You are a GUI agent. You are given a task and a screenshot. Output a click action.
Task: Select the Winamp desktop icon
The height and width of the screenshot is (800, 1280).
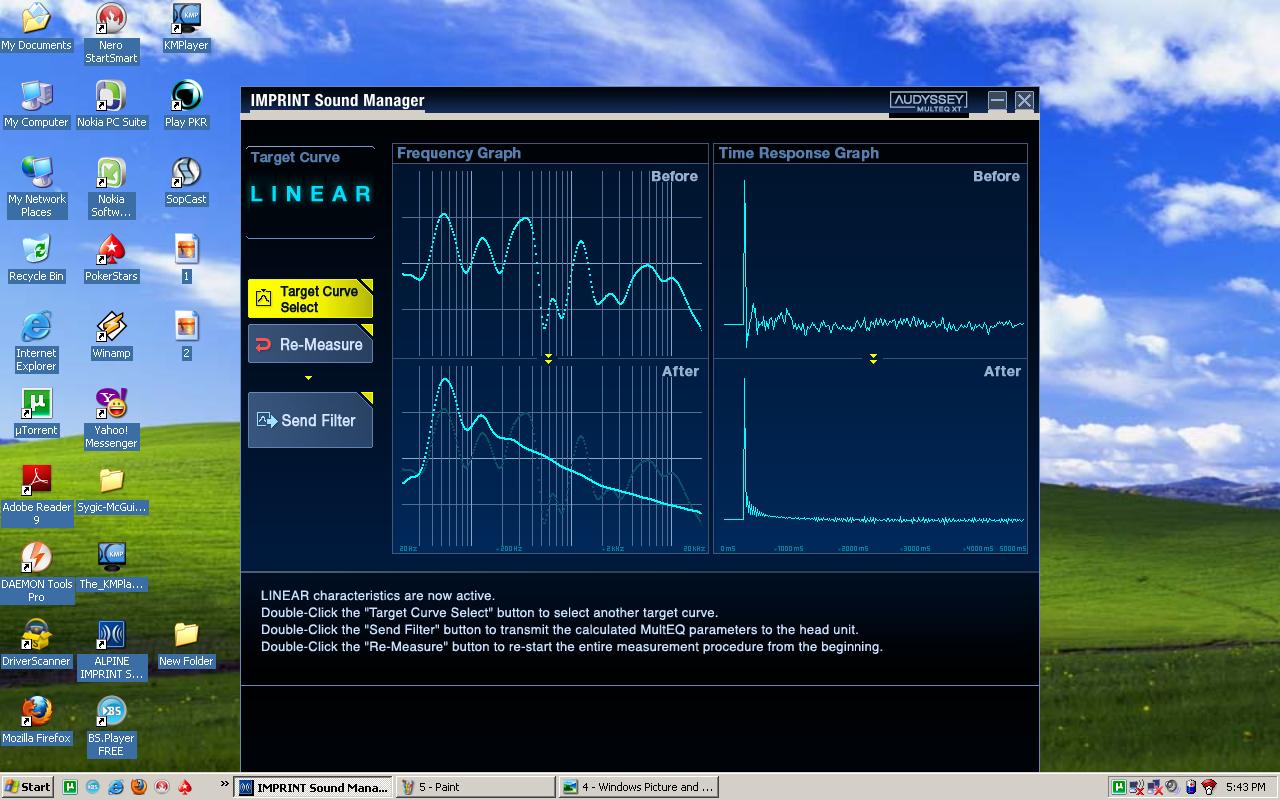[111, 328]
